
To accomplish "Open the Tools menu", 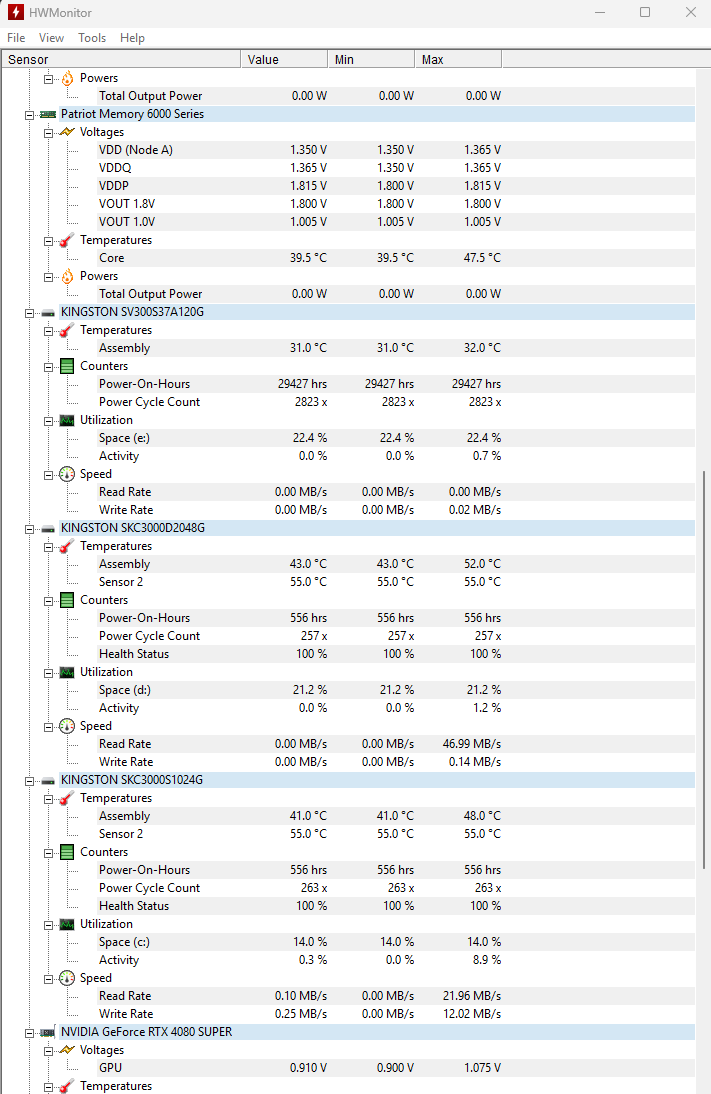I will 92,38.
